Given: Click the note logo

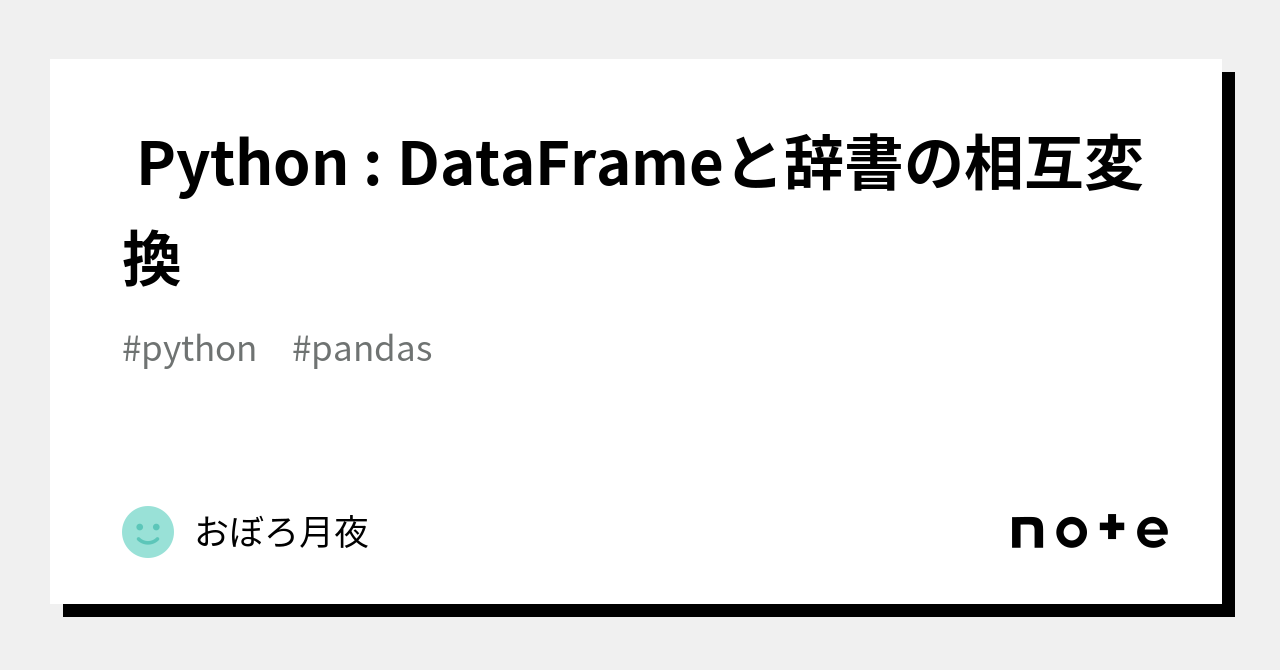Looking at the screenshot, I should (1089, 531).
